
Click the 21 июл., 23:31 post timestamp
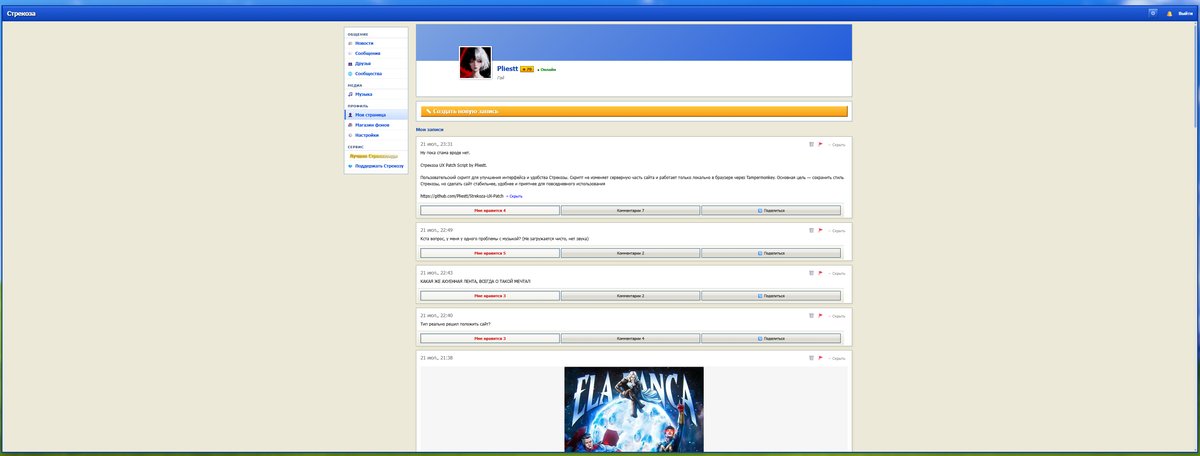click(x=436, y=144)
